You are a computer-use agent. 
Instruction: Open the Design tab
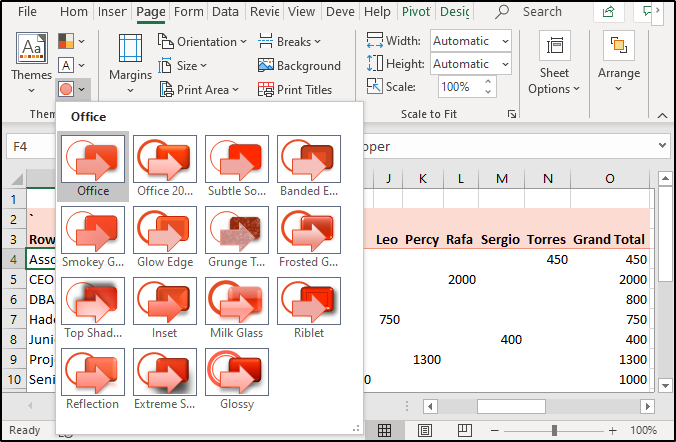(455, 12)
